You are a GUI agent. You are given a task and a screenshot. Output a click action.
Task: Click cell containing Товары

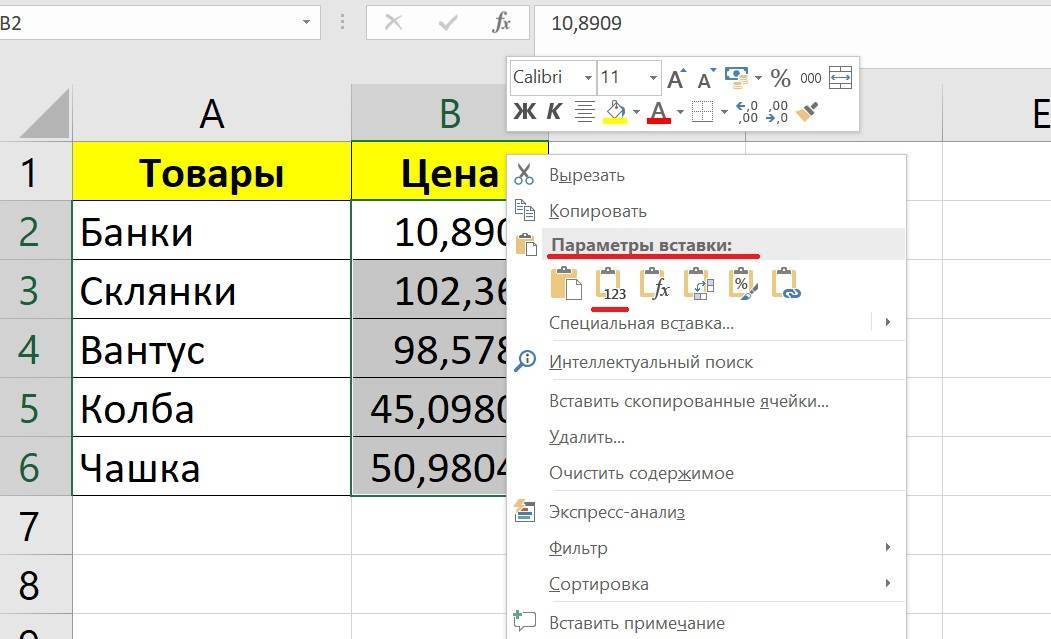212,172
